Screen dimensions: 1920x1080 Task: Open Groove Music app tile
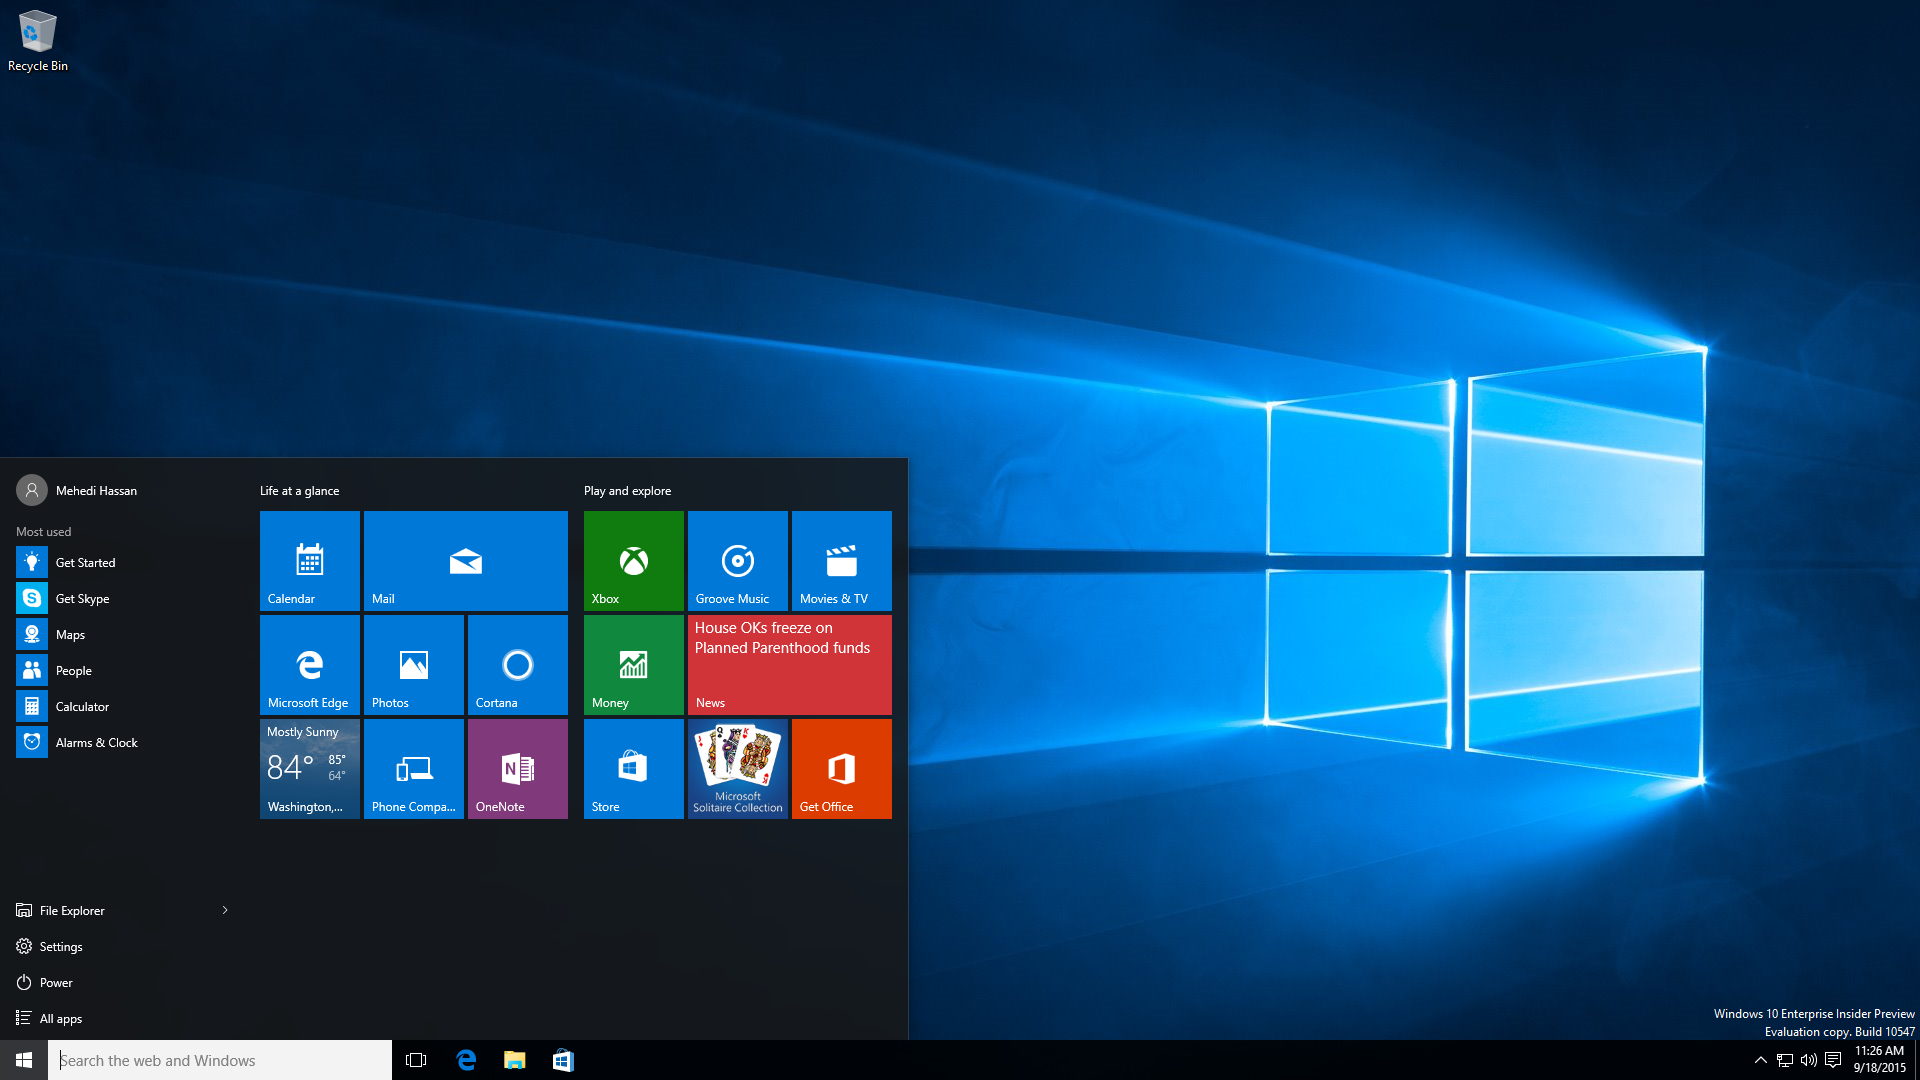point(737,560)
